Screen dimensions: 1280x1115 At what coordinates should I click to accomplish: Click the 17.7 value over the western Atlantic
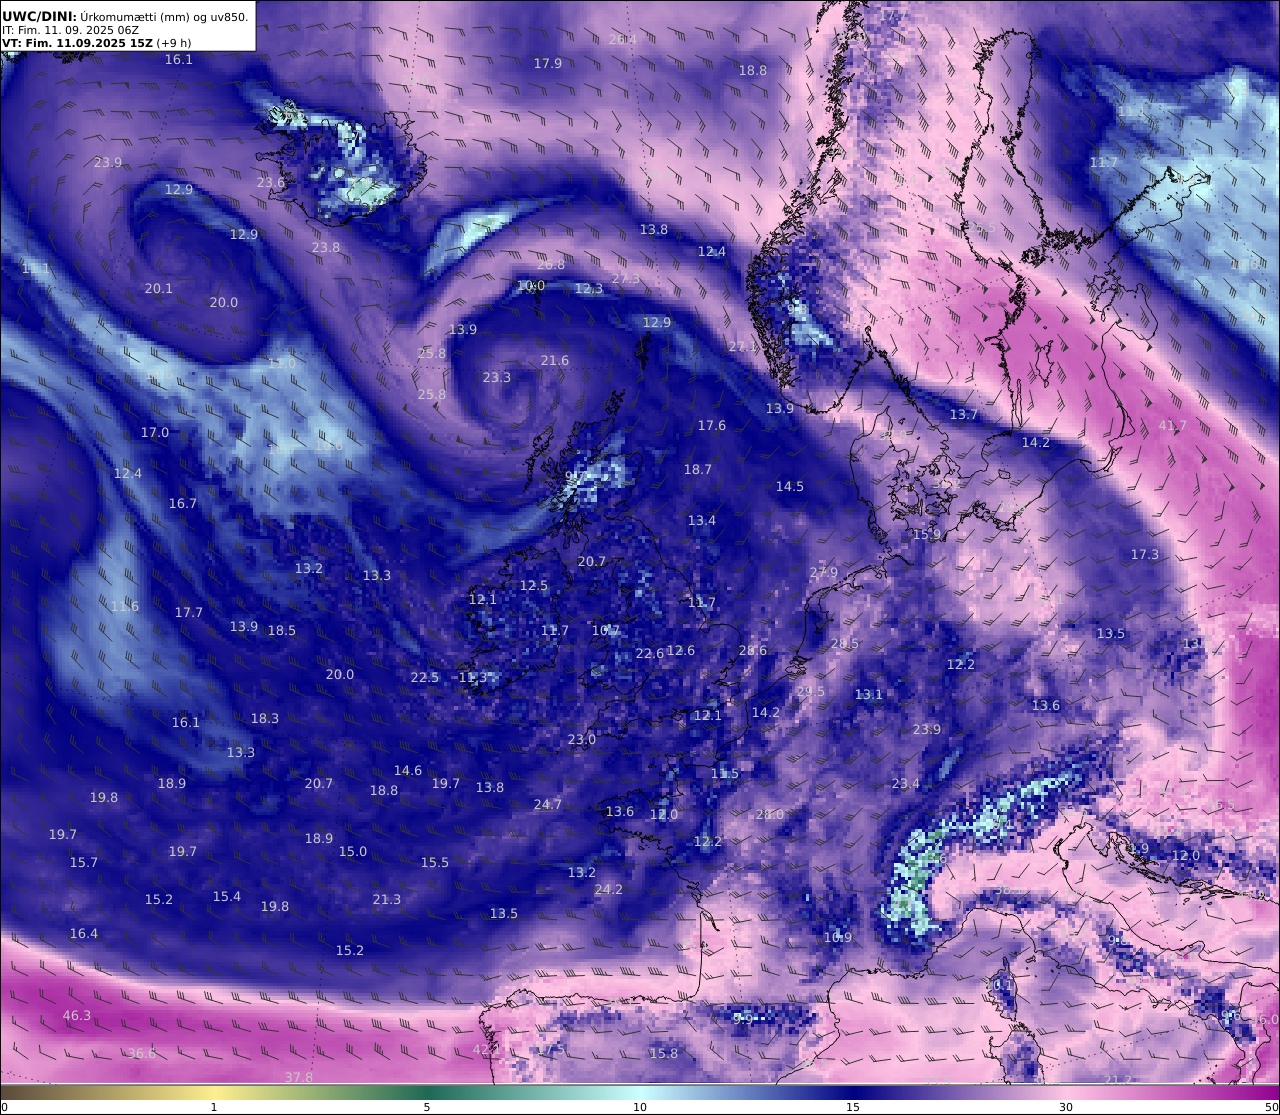point(188,612)
